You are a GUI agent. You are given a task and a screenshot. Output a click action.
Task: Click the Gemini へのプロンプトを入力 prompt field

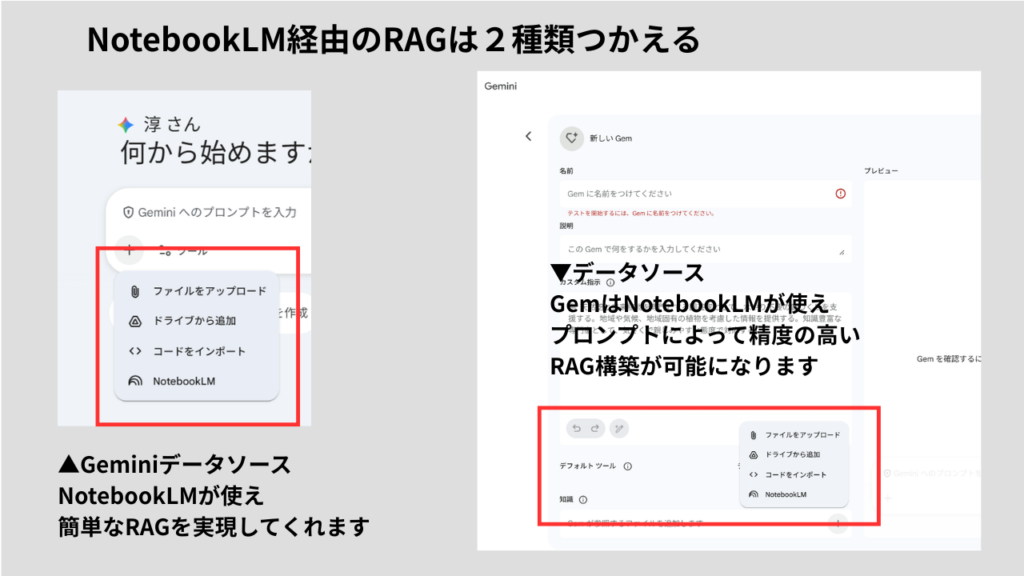tap(215, 213)
